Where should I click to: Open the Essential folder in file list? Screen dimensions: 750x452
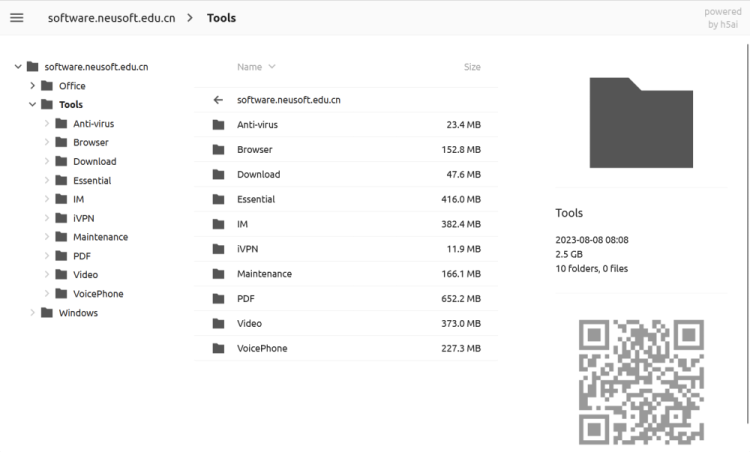[256, 199]
